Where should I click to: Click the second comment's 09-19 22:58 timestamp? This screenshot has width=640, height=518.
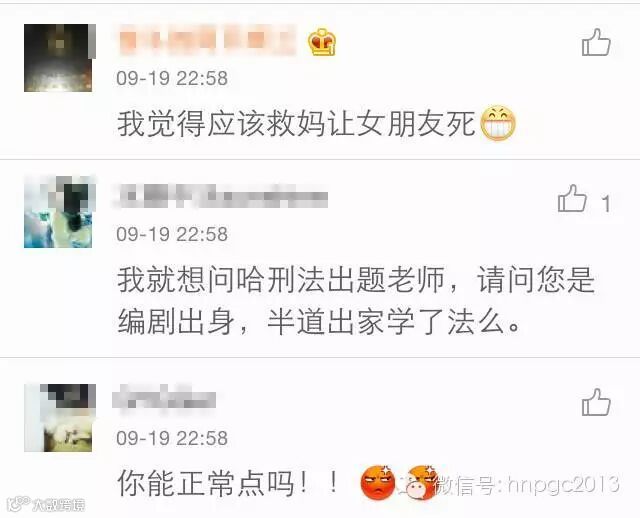click(172, 234)
